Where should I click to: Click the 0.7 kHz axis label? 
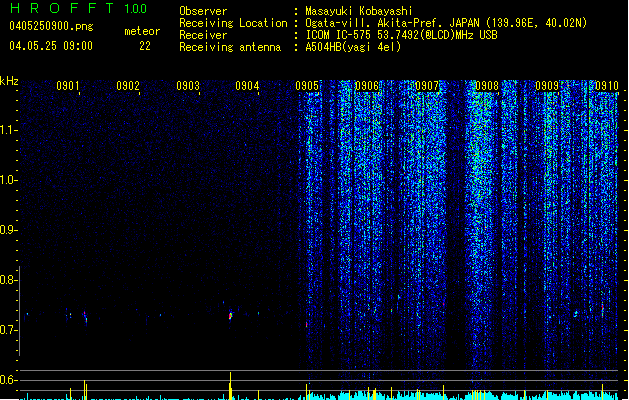pos(9,330)
